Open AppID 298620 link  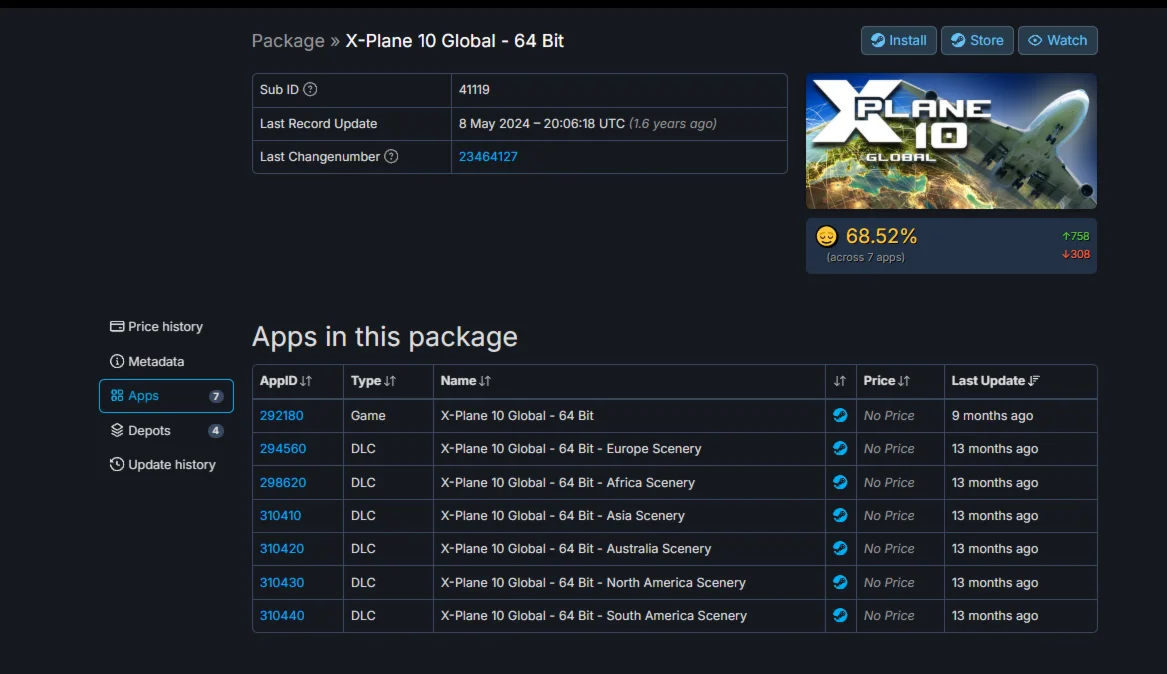click(x=283, y=482)
